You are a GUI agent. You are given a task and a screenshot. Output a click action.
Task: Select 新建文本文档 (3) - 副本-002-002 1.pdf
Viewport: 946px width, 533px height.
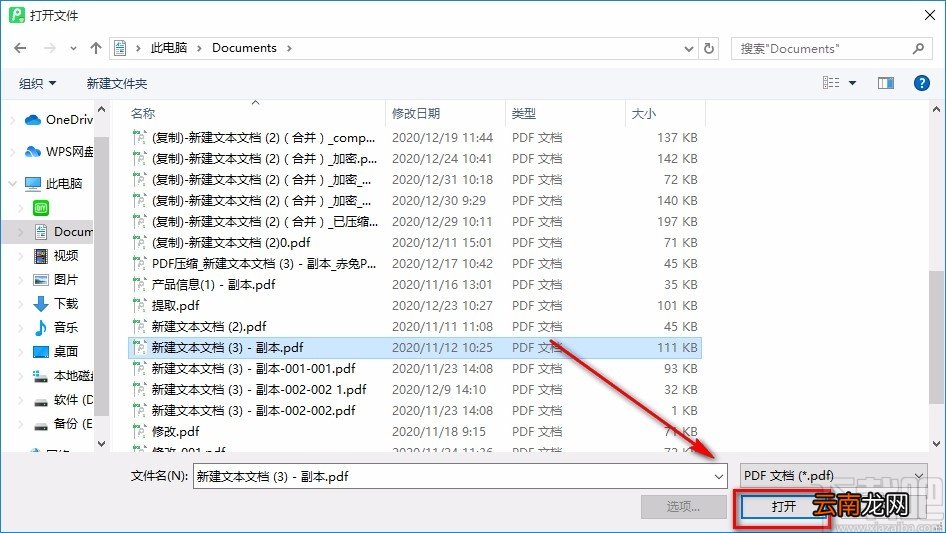point(415,390)
